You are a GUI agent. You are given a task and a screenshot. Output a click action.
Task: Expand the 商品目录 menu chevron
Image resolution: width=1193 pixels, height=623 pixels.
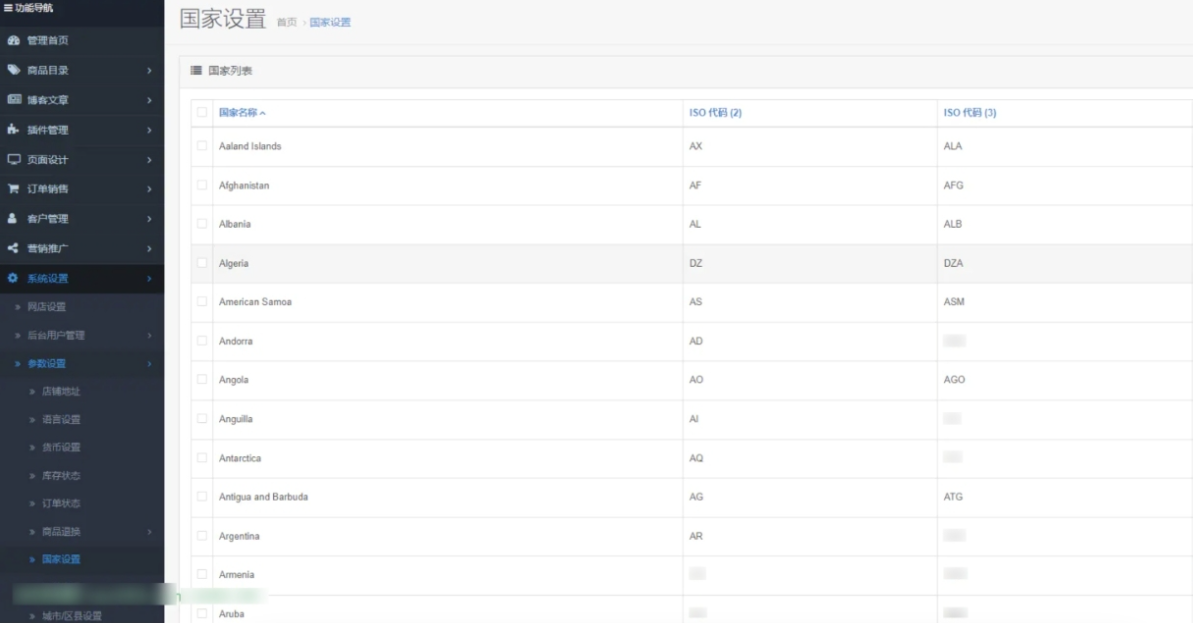(x=148, y=70)
